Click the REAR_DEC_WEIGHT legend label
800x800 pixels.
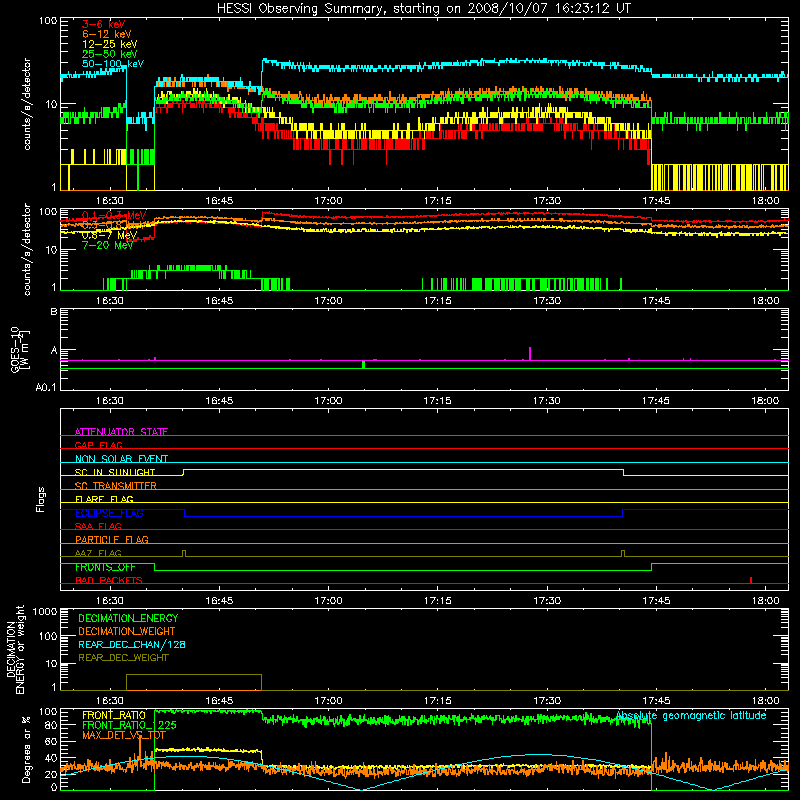123,658
